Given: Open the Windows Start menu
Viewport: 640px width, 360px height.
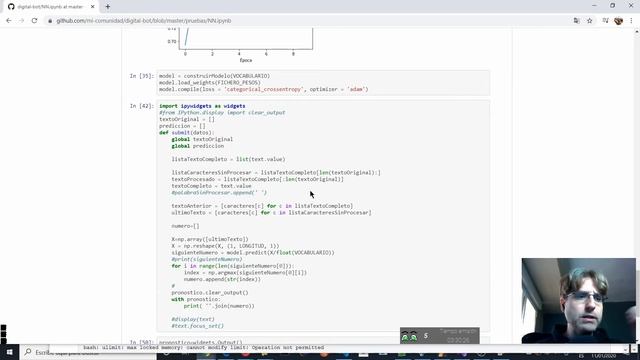Looking at the screenshot, I should (9, 352).
